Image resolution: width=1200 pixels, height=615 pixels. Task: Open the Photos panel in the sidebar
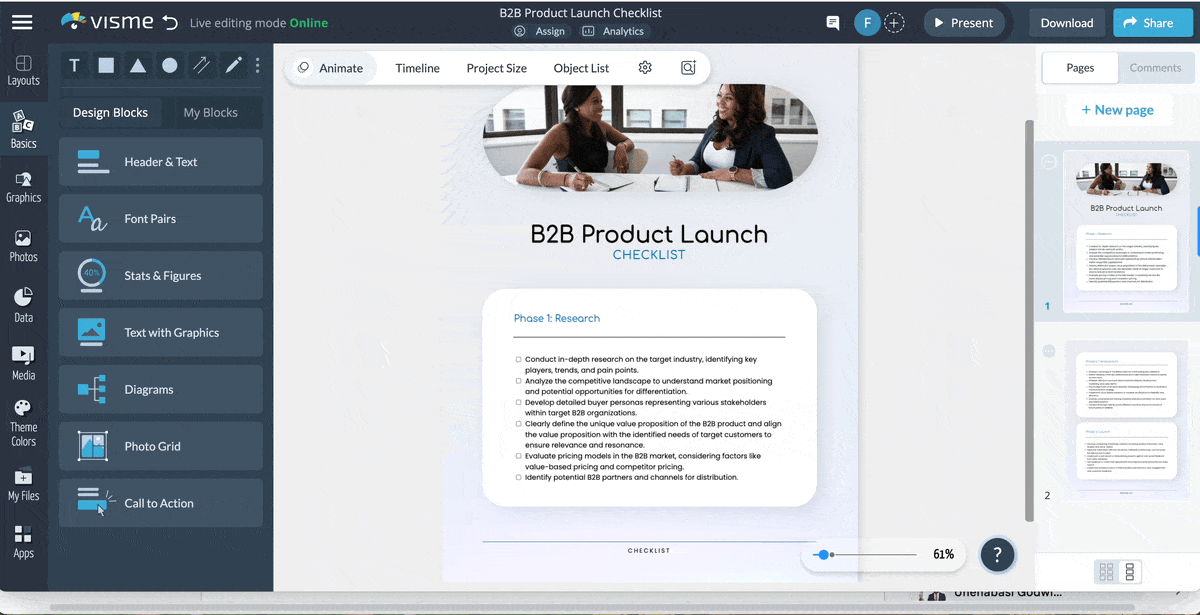24,245
